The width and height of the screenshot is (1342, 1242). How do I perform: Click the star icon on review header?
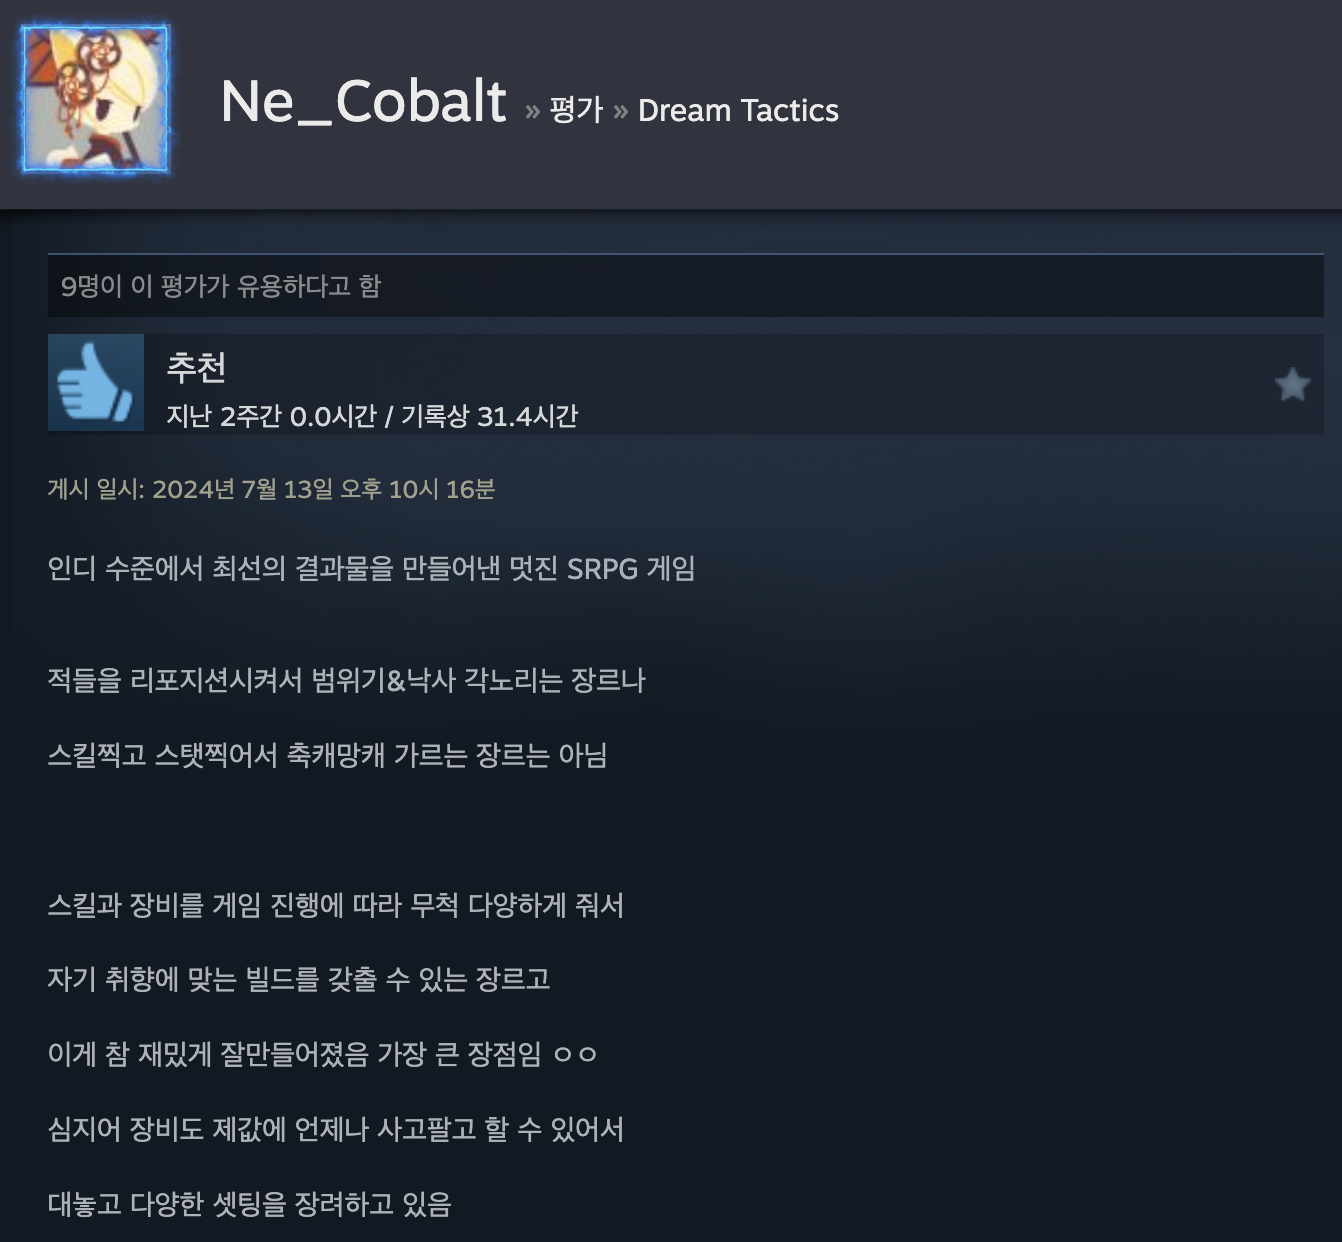pyautogui.click(x=1292, y=384)
